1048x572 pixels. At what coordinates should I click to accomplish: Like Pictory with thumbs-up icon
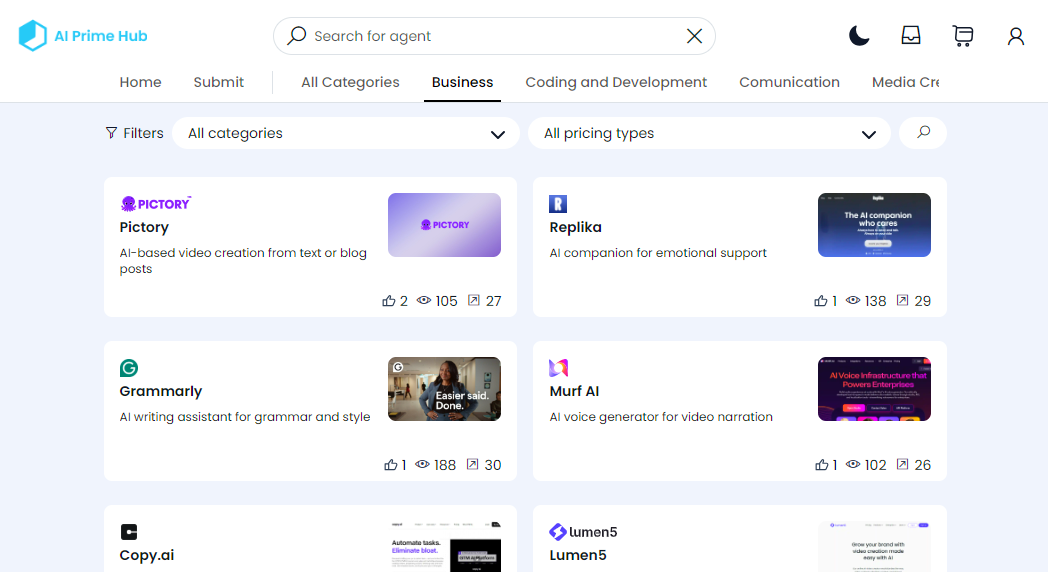(x=389, y=301)
